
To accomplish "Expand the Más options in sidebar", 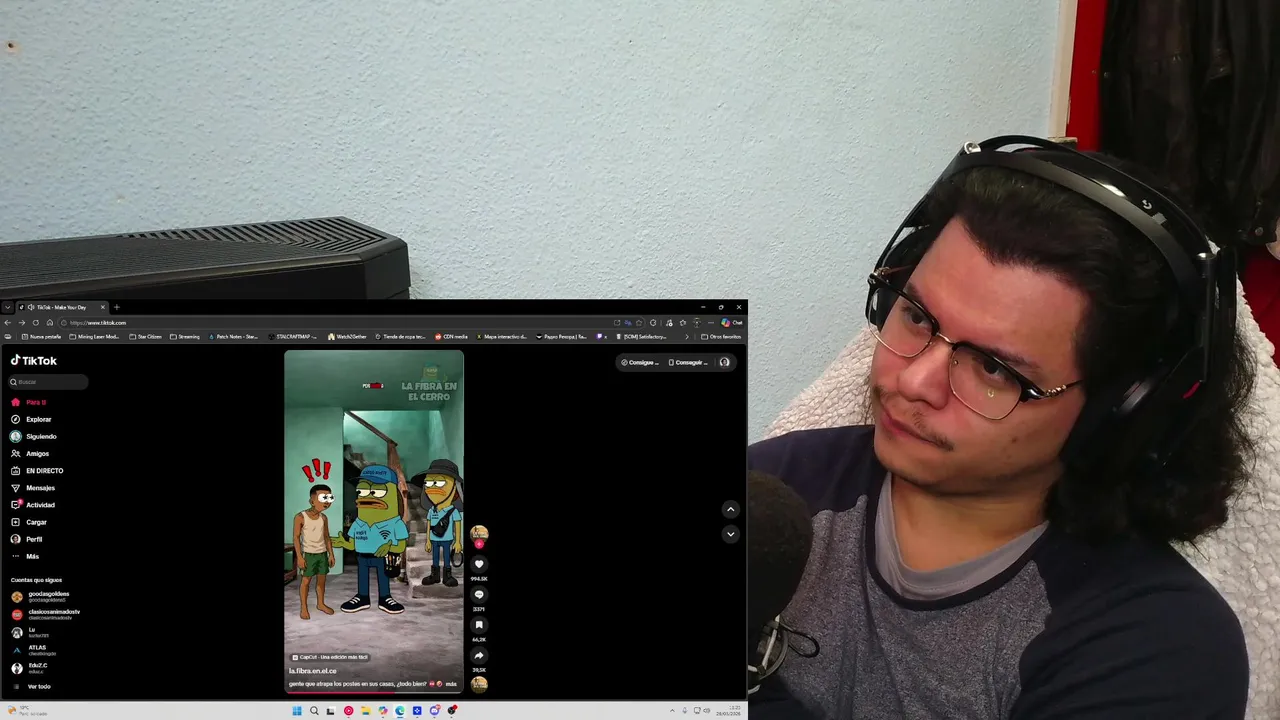I will [25, 556].
